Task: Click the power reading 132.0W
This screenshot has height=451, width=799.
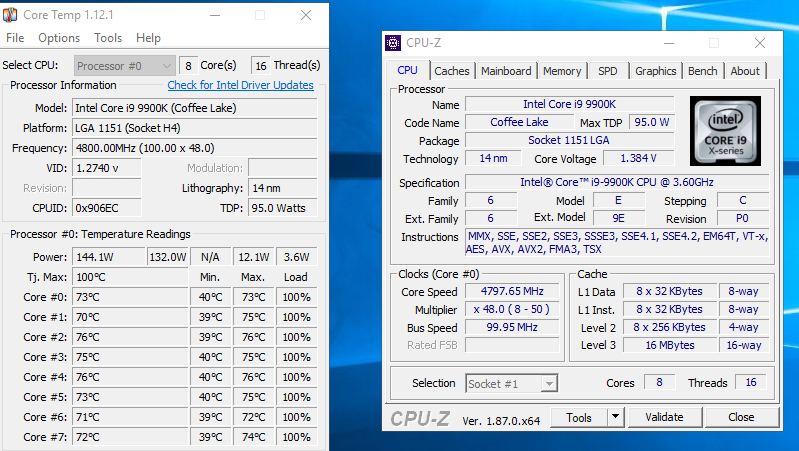Action: [x=168, y=257]
